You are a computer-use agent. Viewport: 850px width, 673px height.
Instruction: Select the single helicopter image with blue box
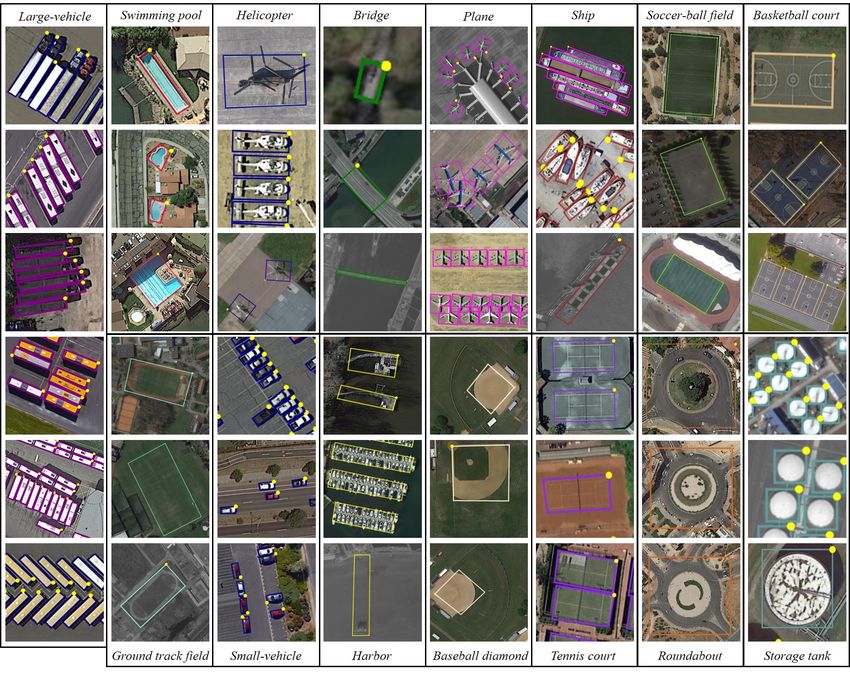266,75
